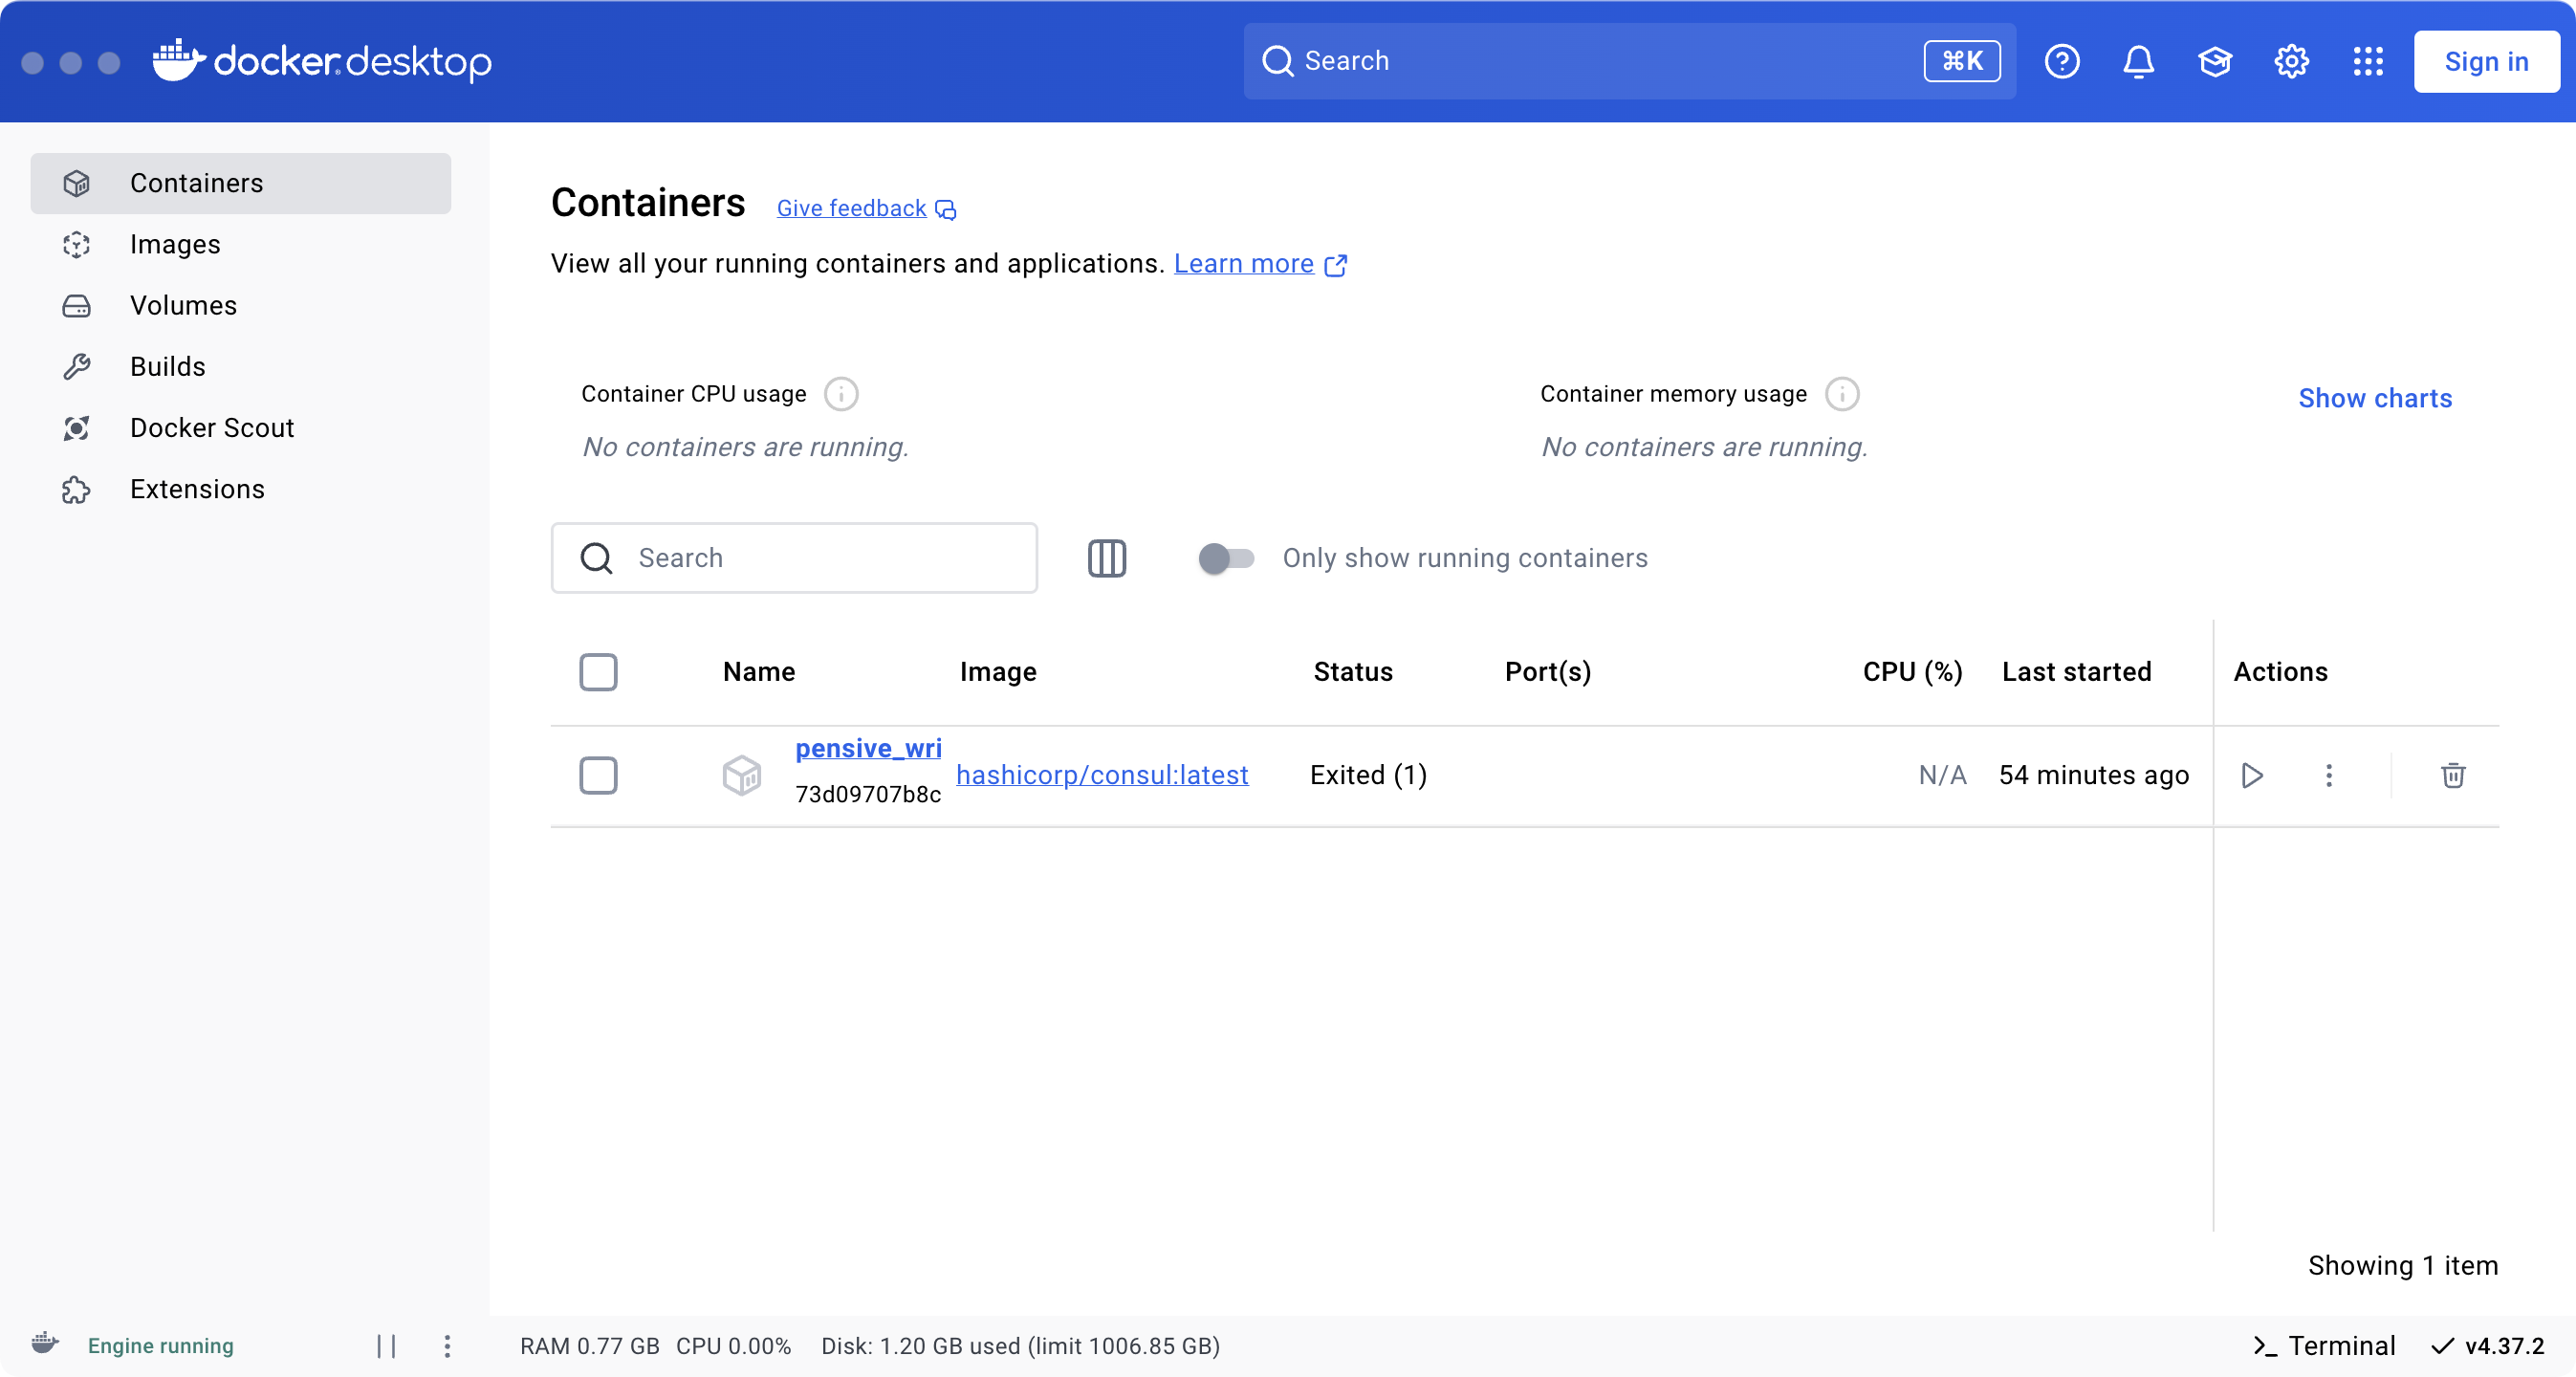Open the notifications bell icon
2576x1377 pixels.
tap(2138, 61)
